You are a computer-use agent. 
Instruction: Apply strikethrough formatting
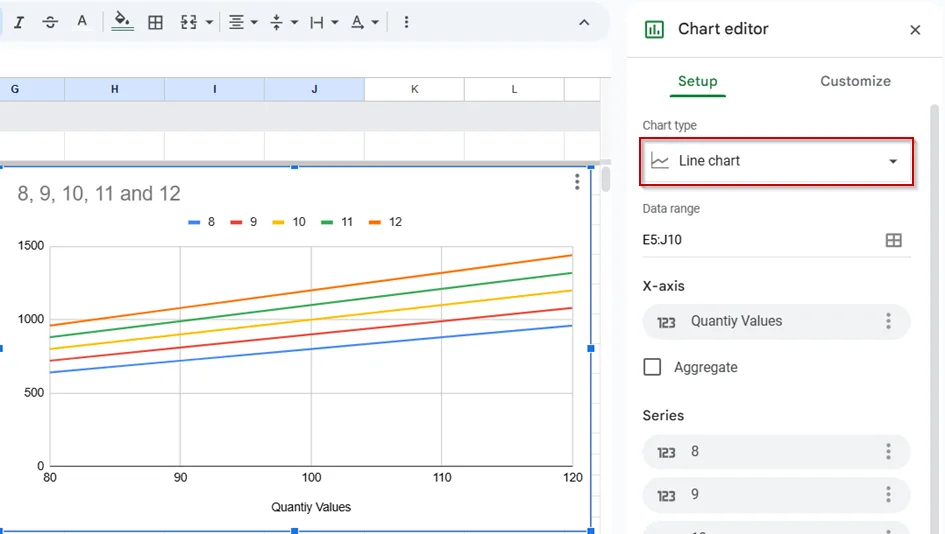coord(50,22)
